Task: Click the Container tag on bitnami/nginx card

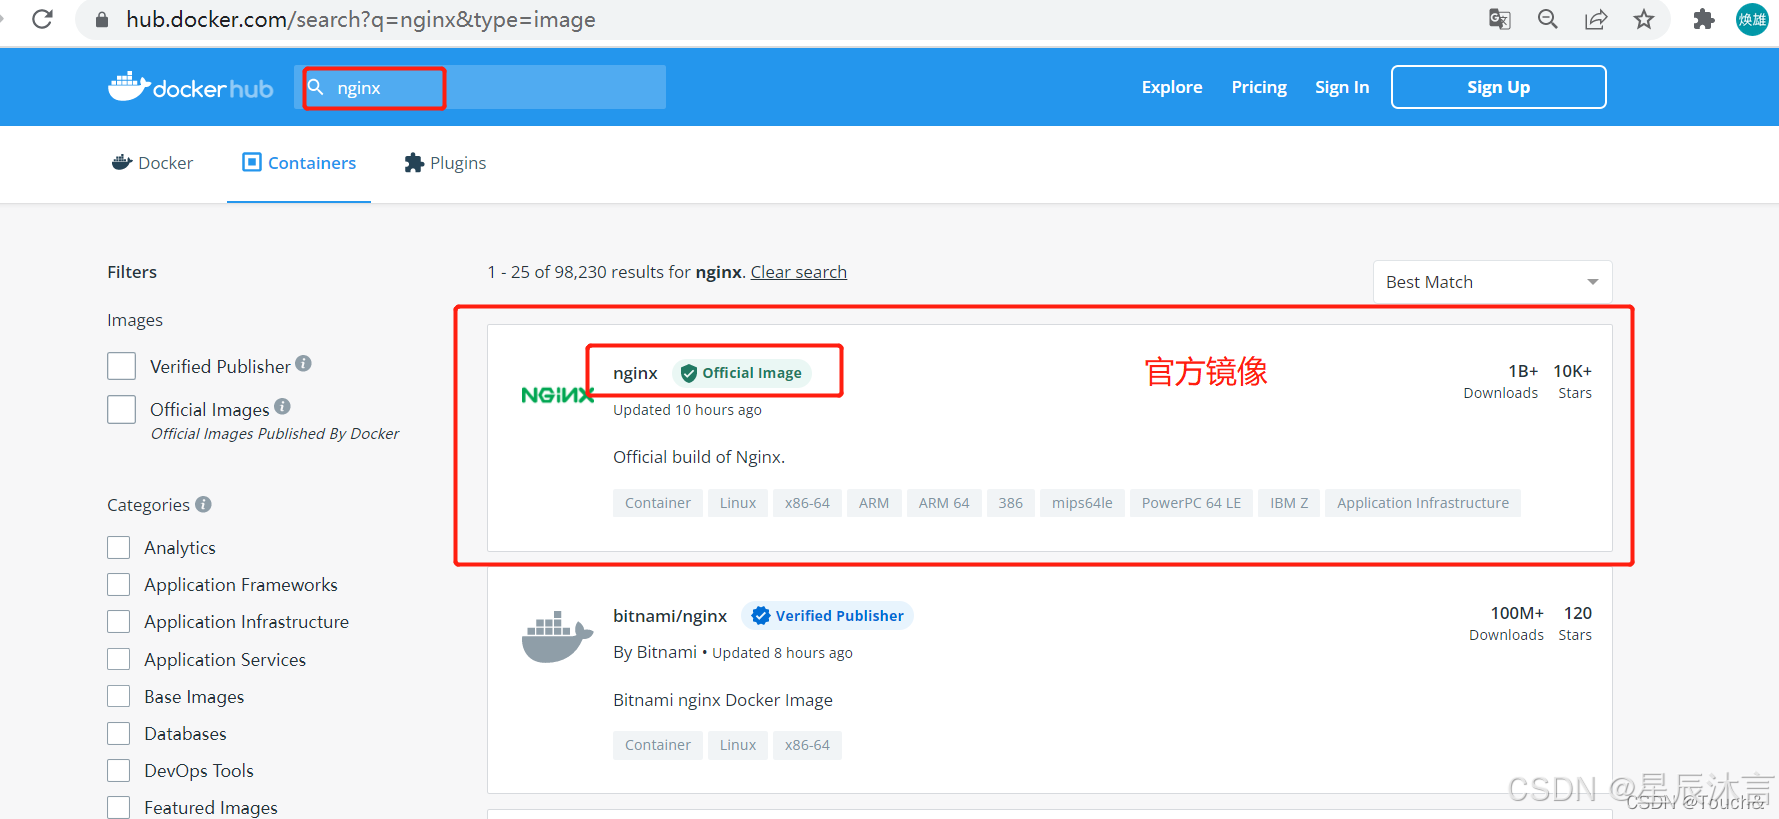Action: 658,745
